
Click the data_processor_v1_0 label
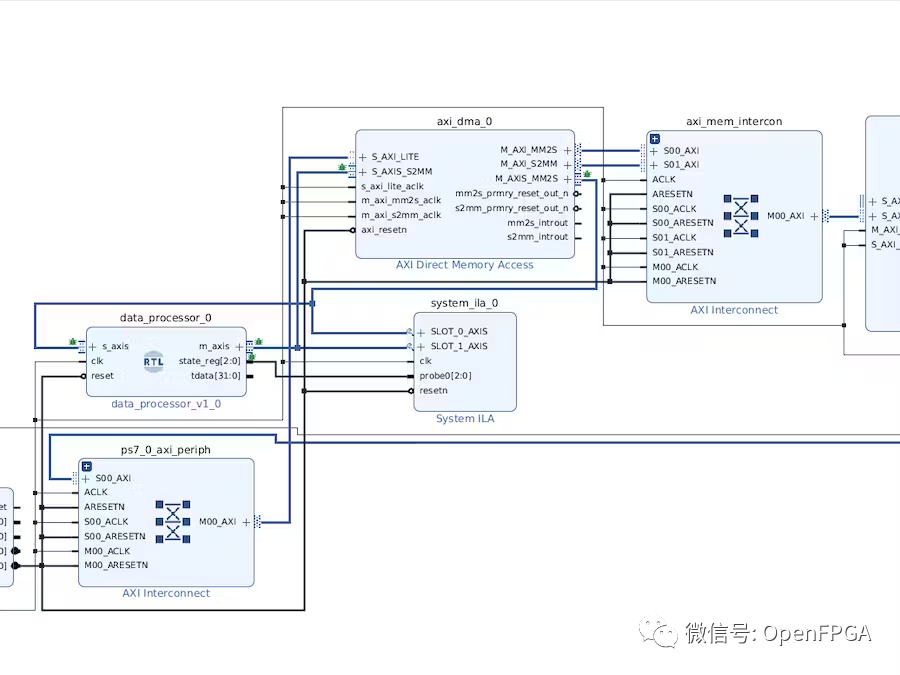[166, 403]
